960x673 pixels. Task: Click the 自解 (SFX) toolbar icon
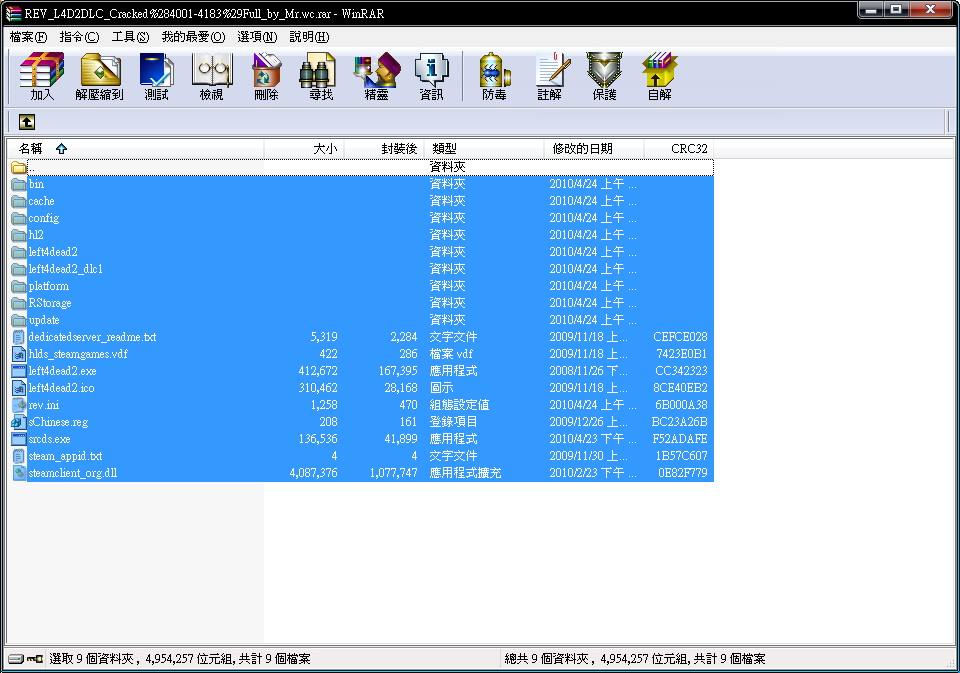coord(659,77)
